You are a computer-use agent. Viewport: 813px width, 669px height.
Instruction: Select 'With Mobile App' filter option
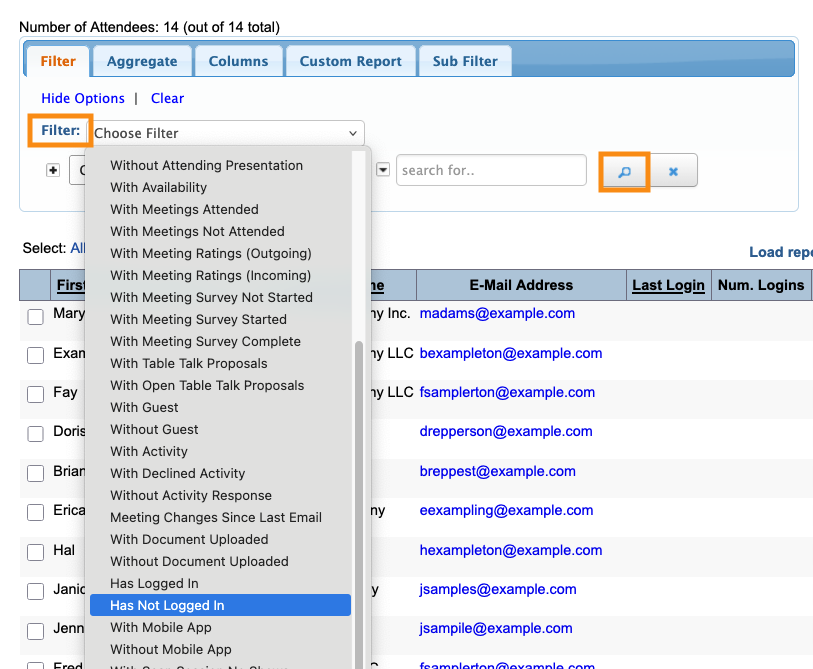pyautogui.click(x=220, y=628)
